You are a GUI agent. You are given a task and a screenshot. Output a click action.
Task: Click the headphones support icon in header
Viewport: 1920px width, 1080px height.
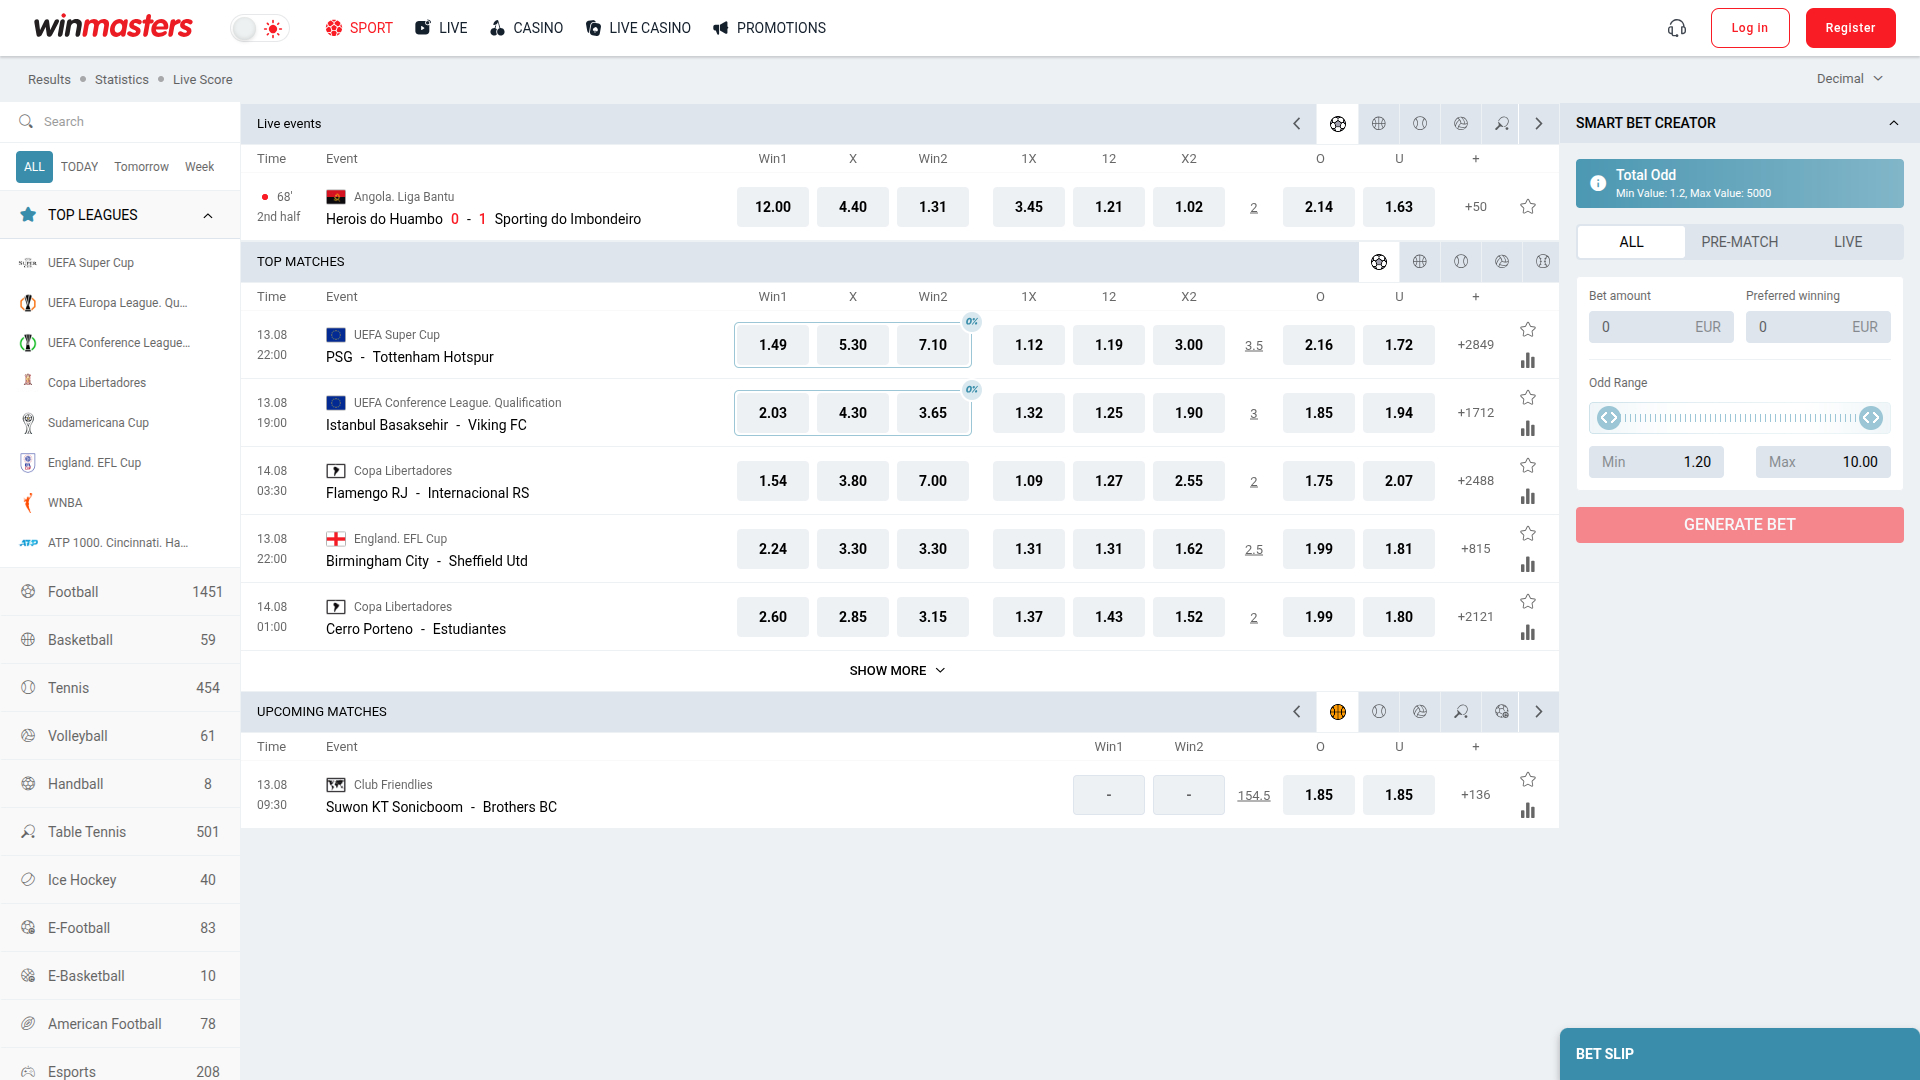pos(1676,28)
